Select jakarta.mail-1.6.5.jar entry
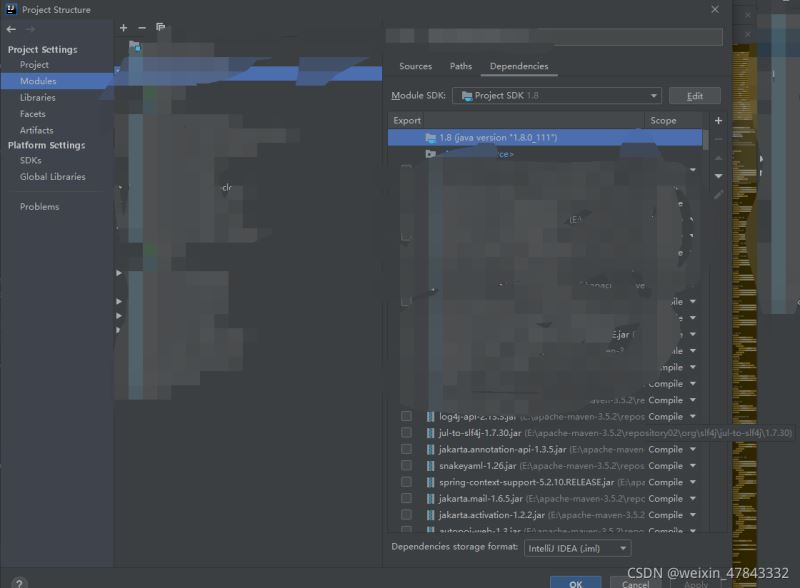This screenshot has width=800, height=588. point(544,498)
